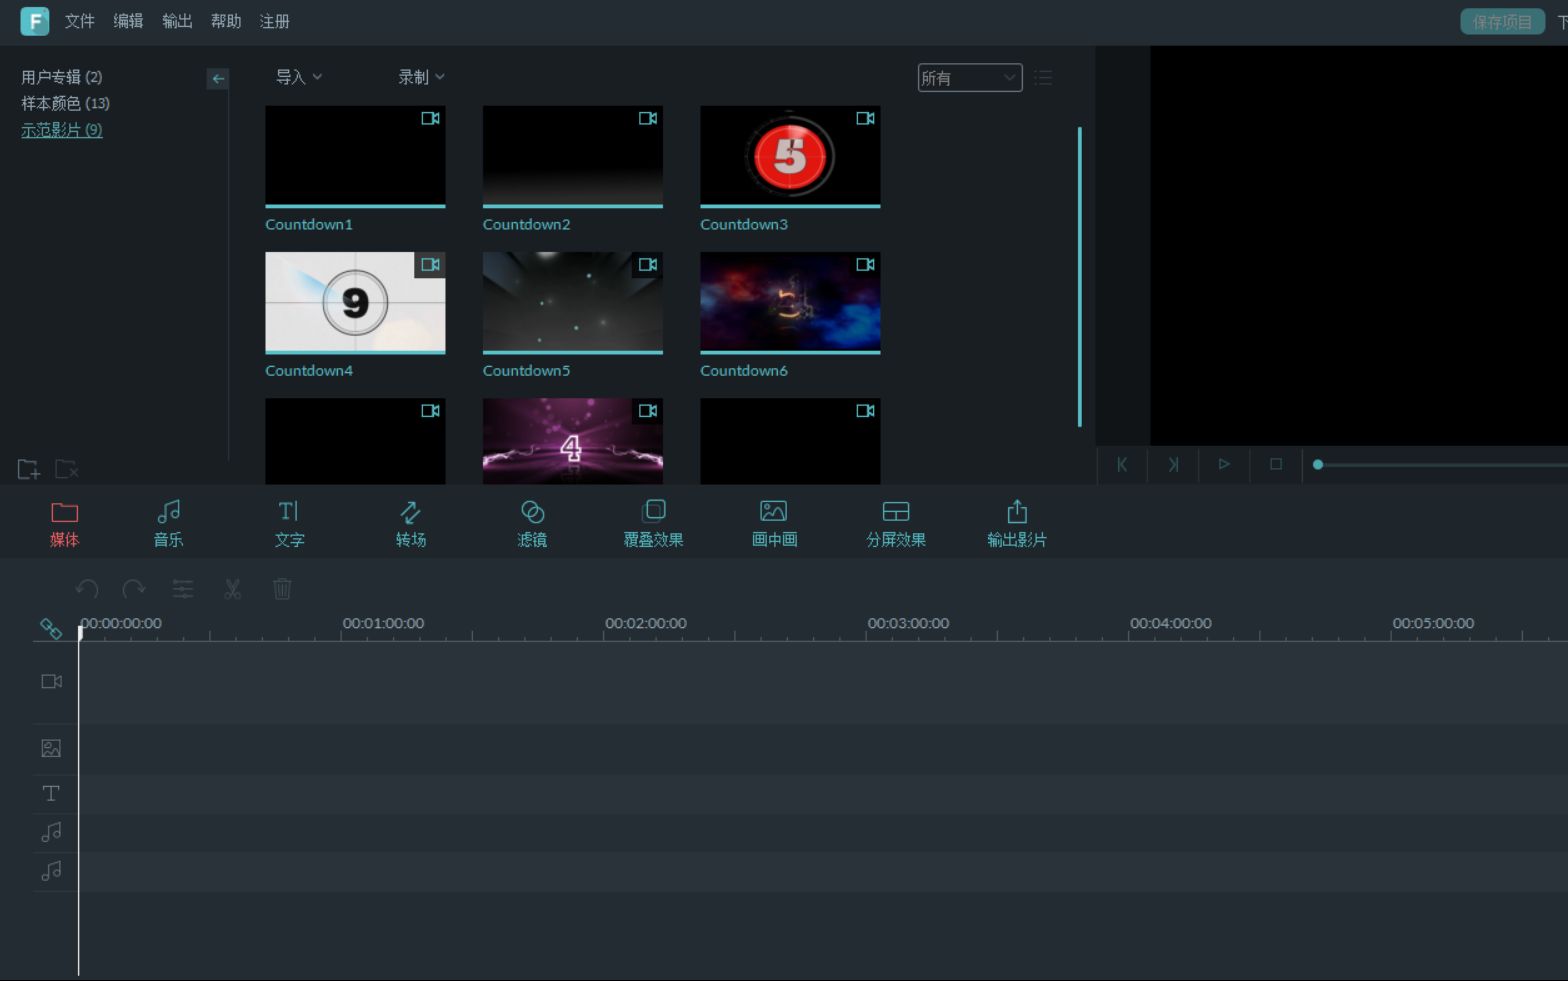Open the 文件 file menu

80,21
